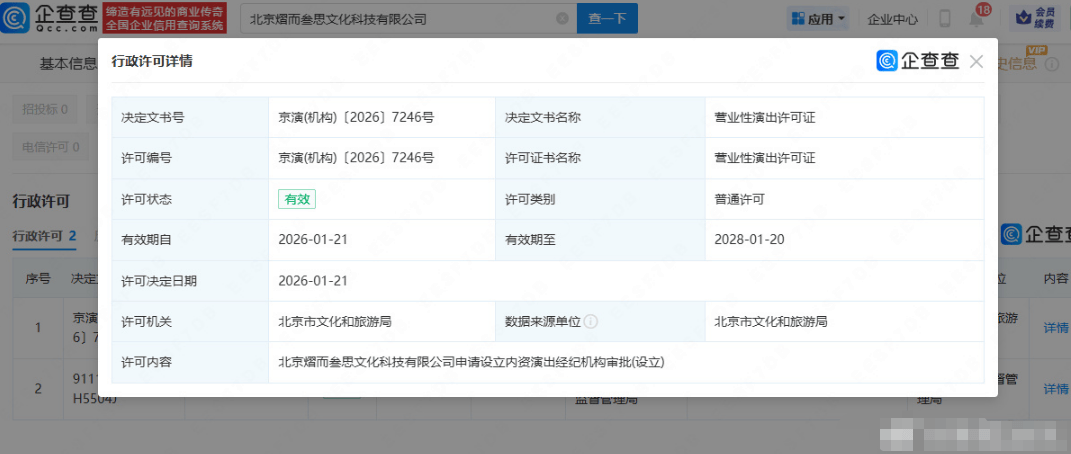Viewport: 1071px width, 454px height.
Task: Click the company name search input field
Action: (x=400, y=18)
